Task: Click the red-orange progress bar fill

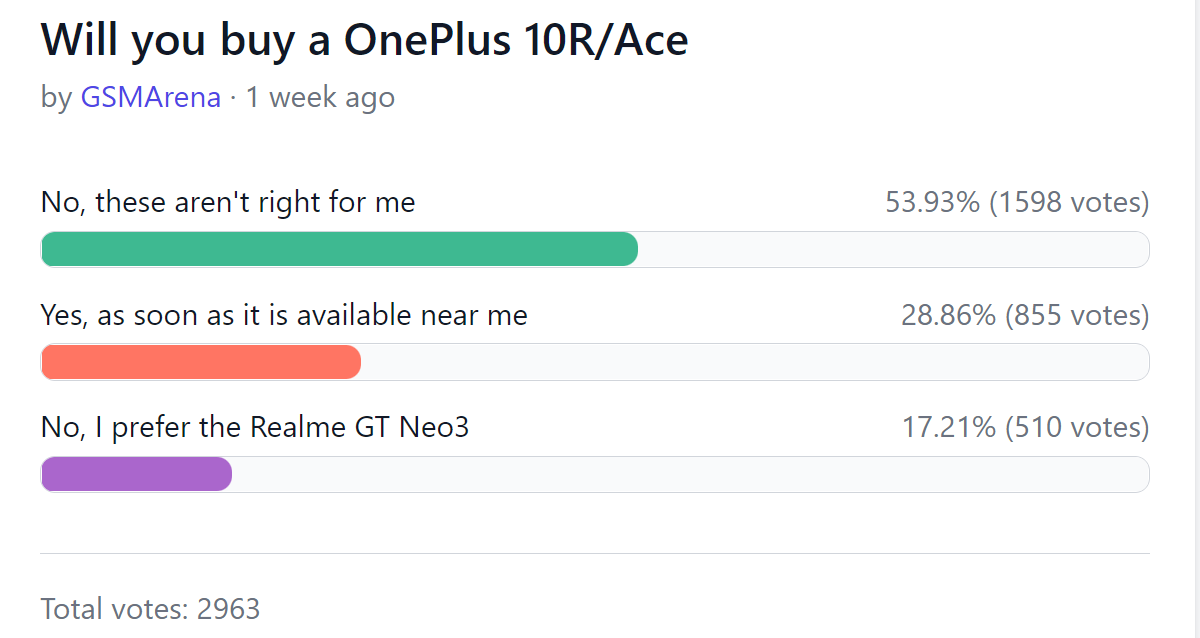Action: click(x=201, y=362)
